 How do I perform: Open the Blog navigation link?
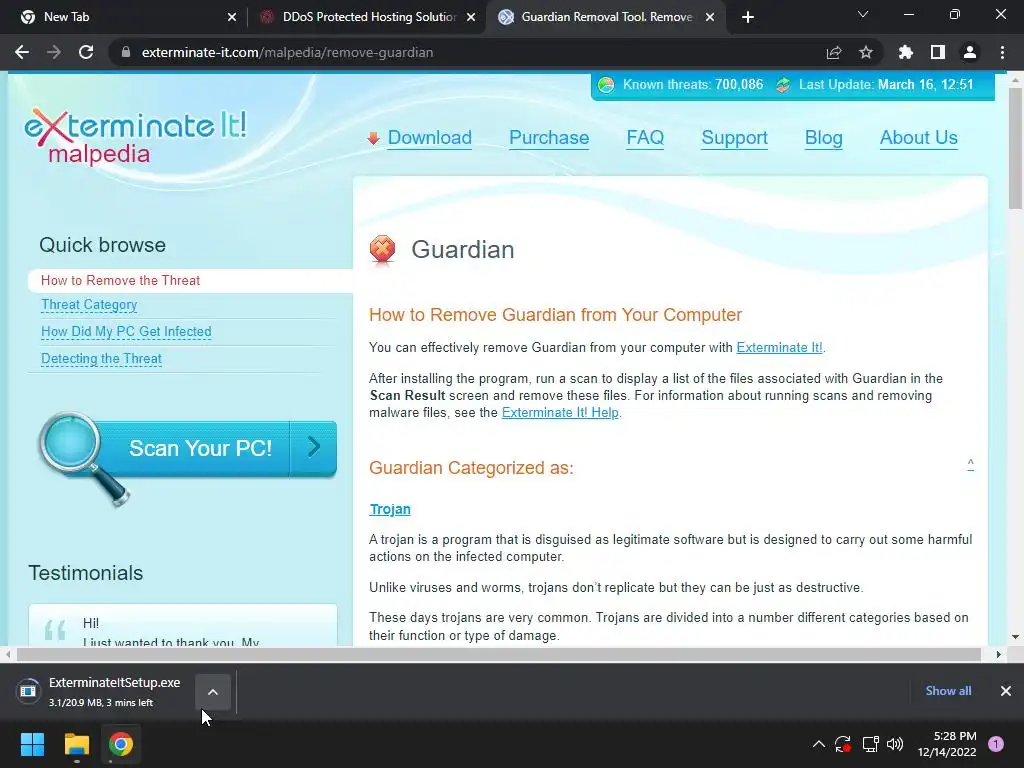(x=824, y=138)
